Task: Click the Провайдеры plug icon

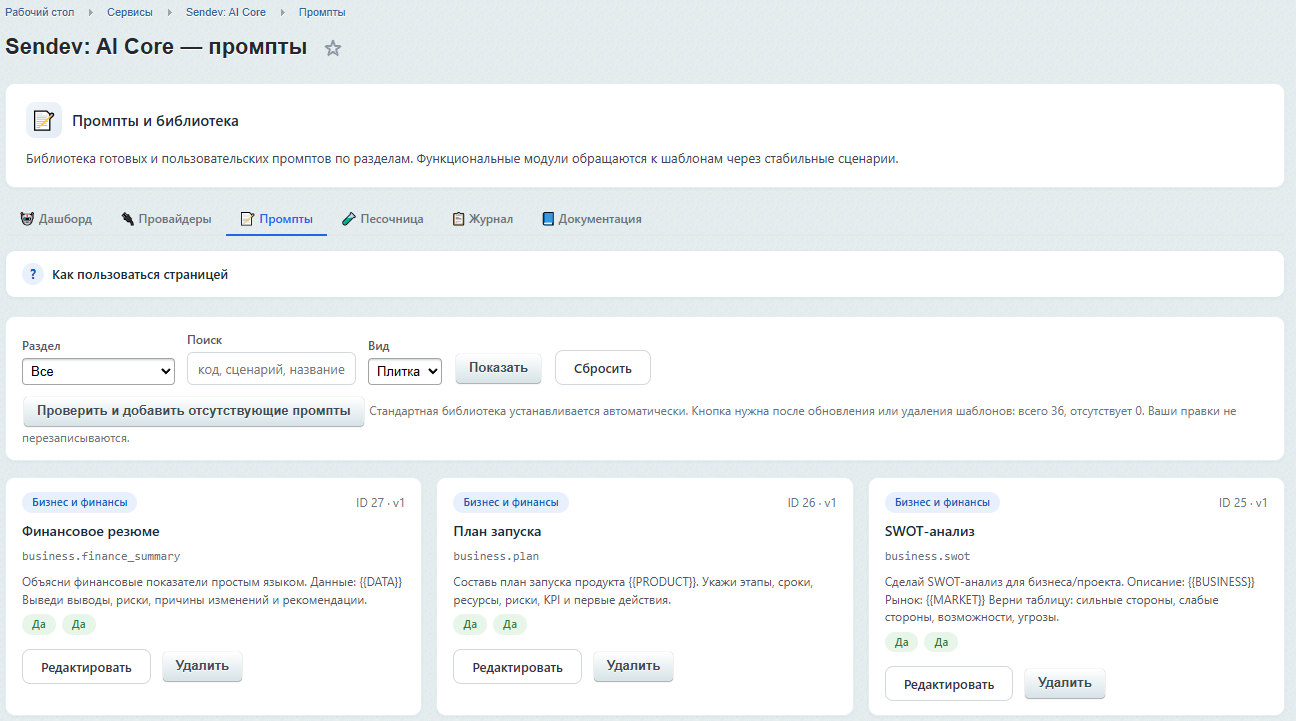Action: (127, 219)
